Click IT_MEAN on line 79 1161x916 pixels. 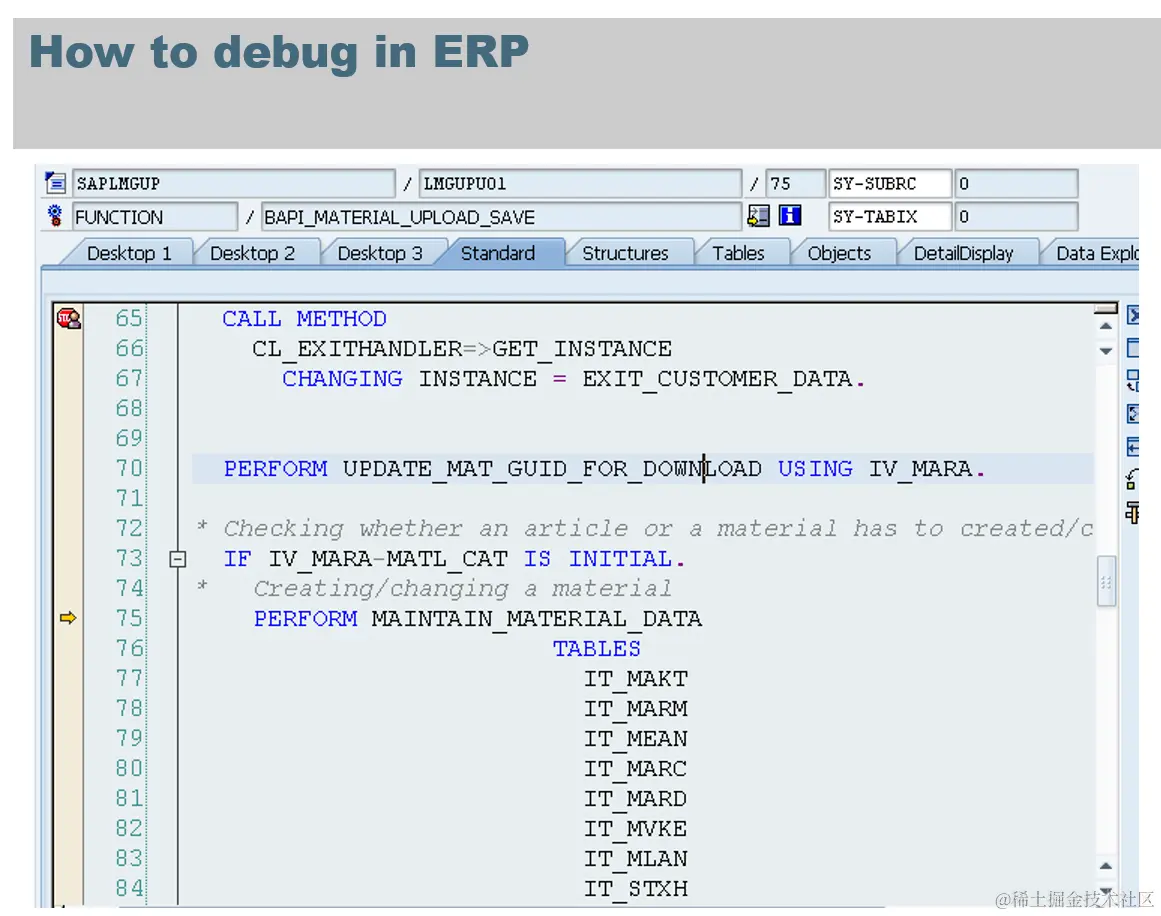pyautogui.click(x=636, y=738)
